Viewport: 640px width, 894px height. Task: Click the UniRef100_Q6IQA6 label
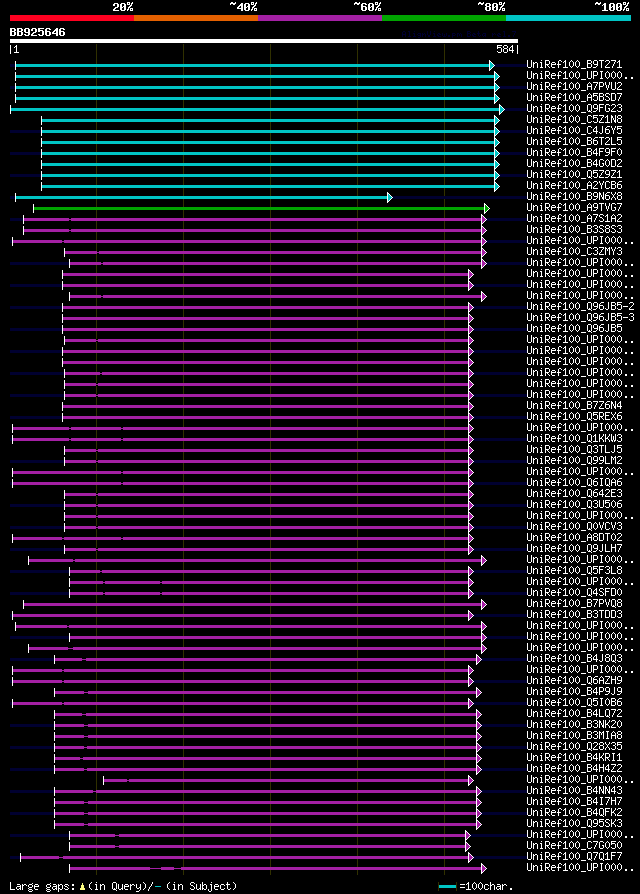click(574, 482)
